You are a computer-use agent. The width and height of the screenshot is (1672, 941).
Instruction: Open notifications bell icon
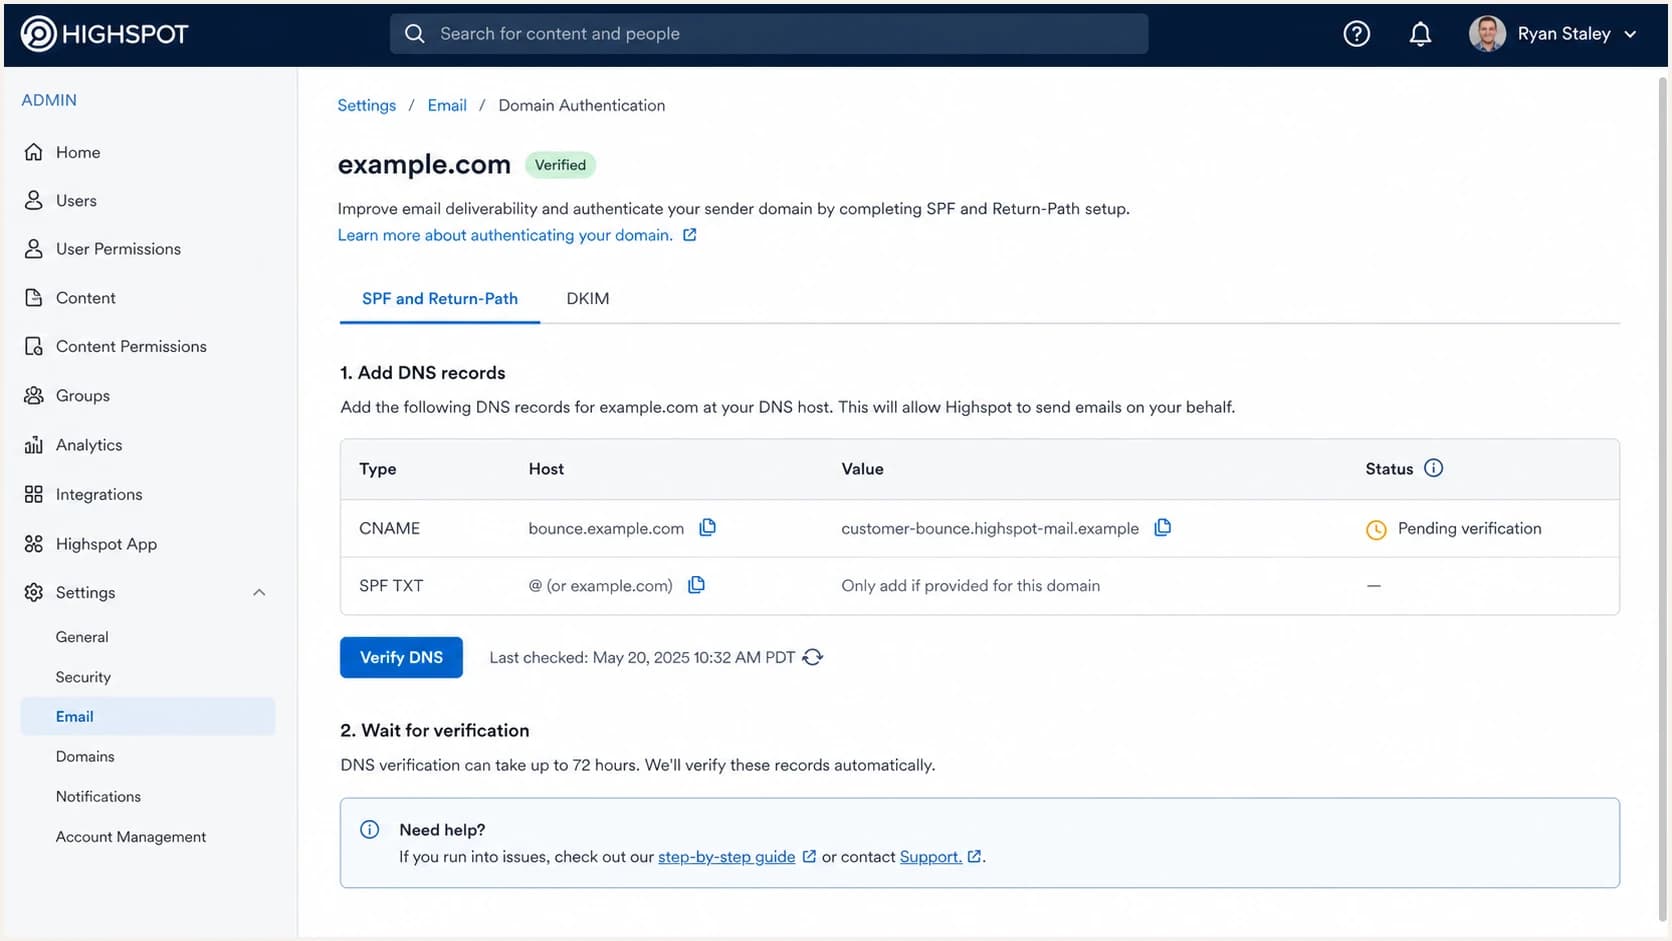(x=1420, y=34)
